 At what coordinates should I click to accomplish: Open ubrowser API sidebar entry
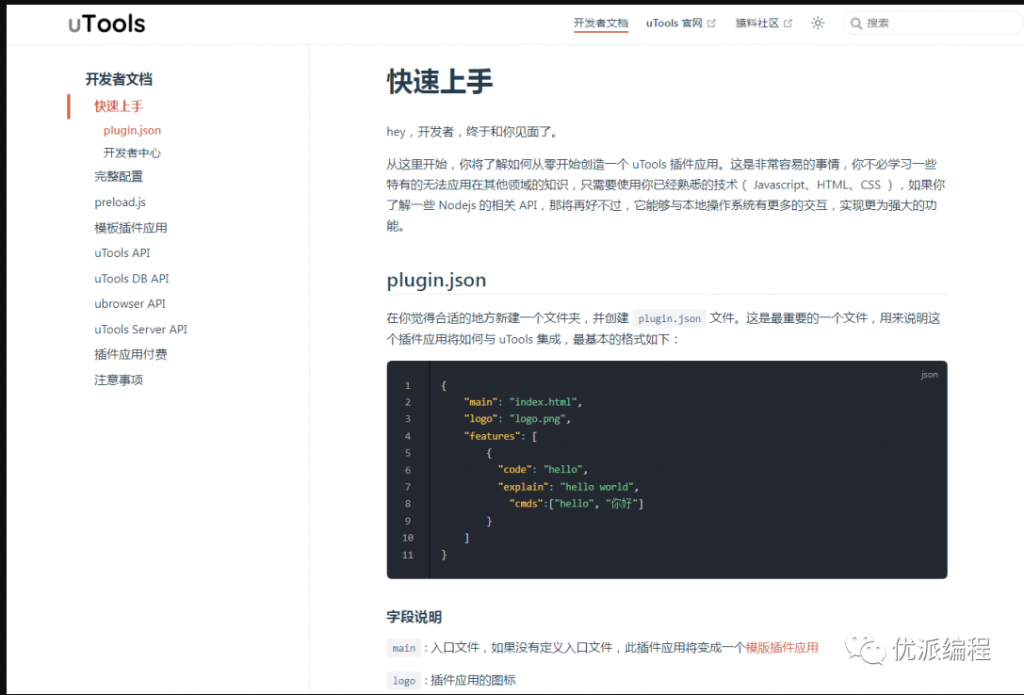[130, 303]
